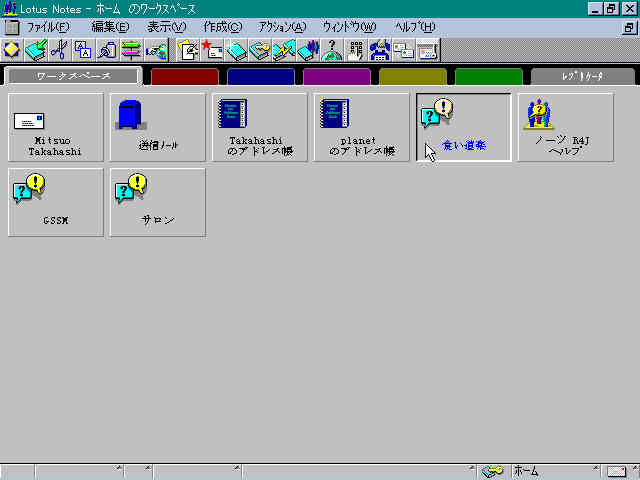Click the document control menu icon beside ファイル
640x480 pixels.
click(12, 27)
